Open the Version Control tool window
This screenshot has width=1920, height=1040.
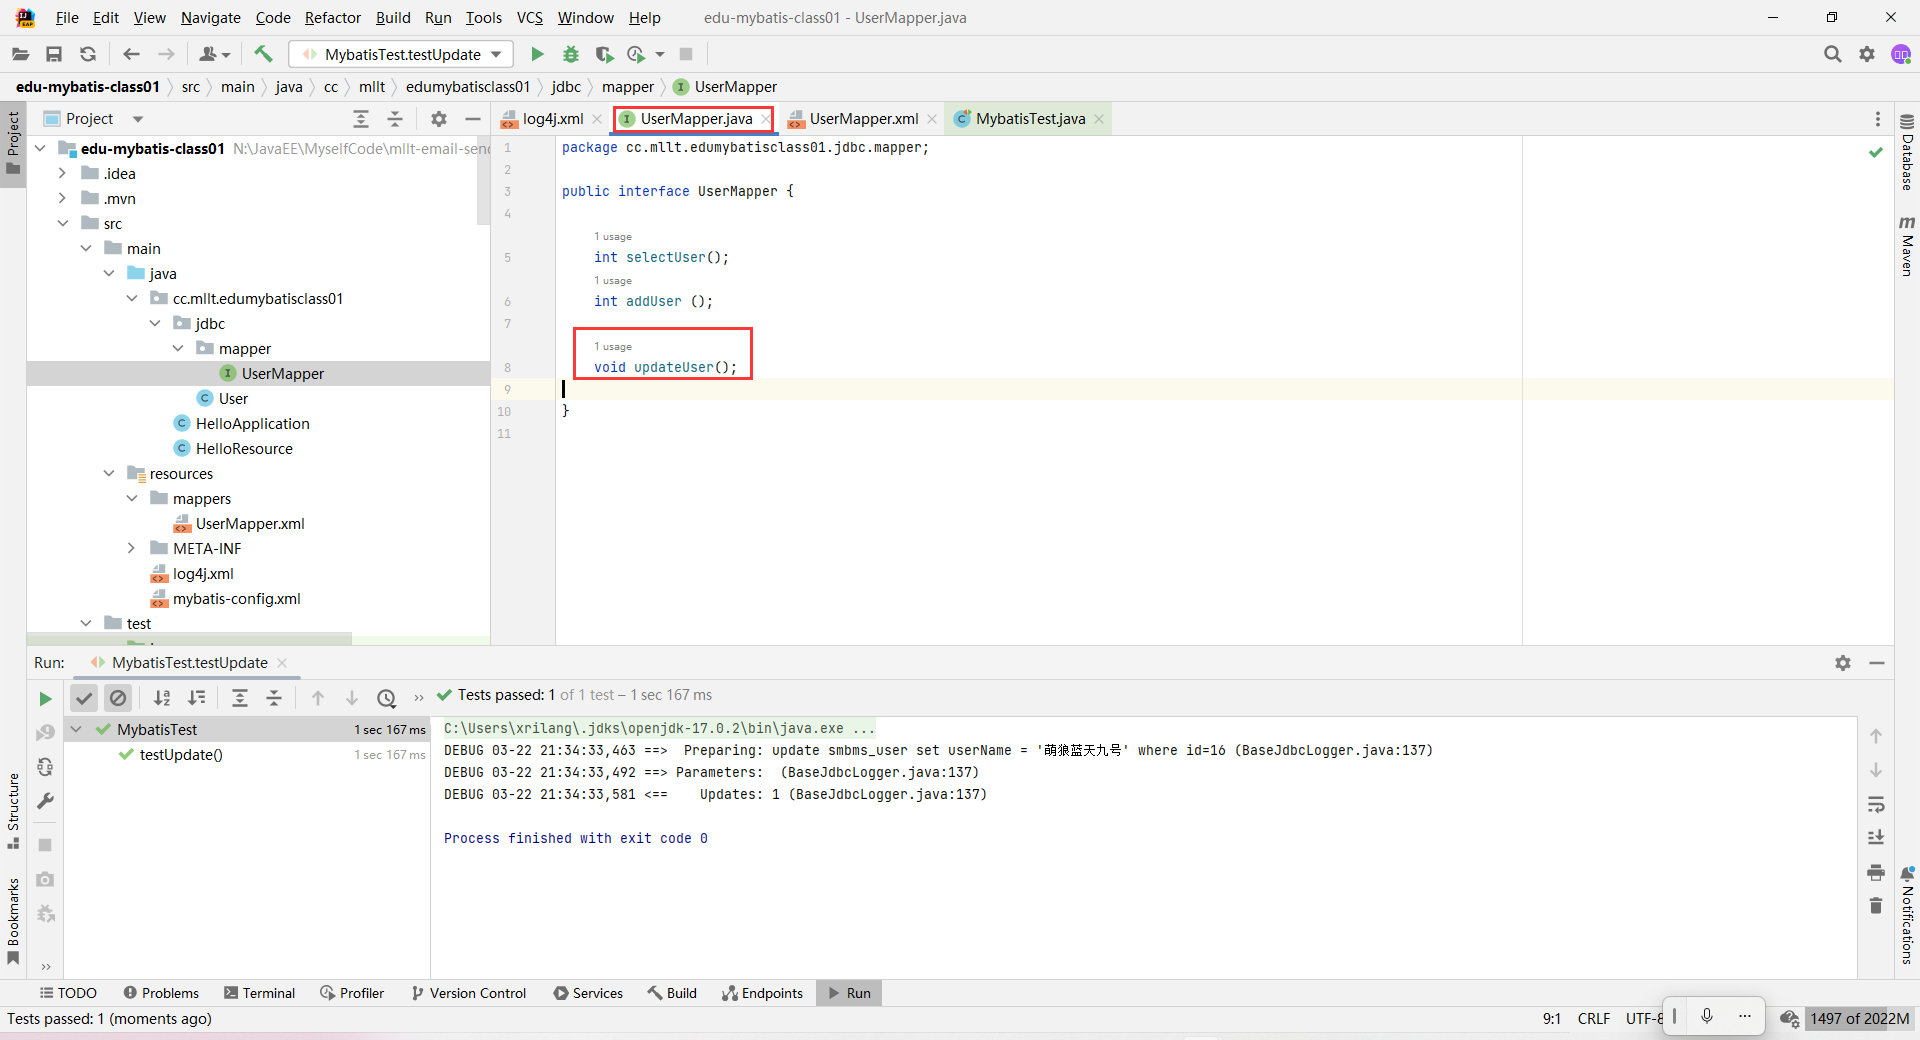pos(468,993)
